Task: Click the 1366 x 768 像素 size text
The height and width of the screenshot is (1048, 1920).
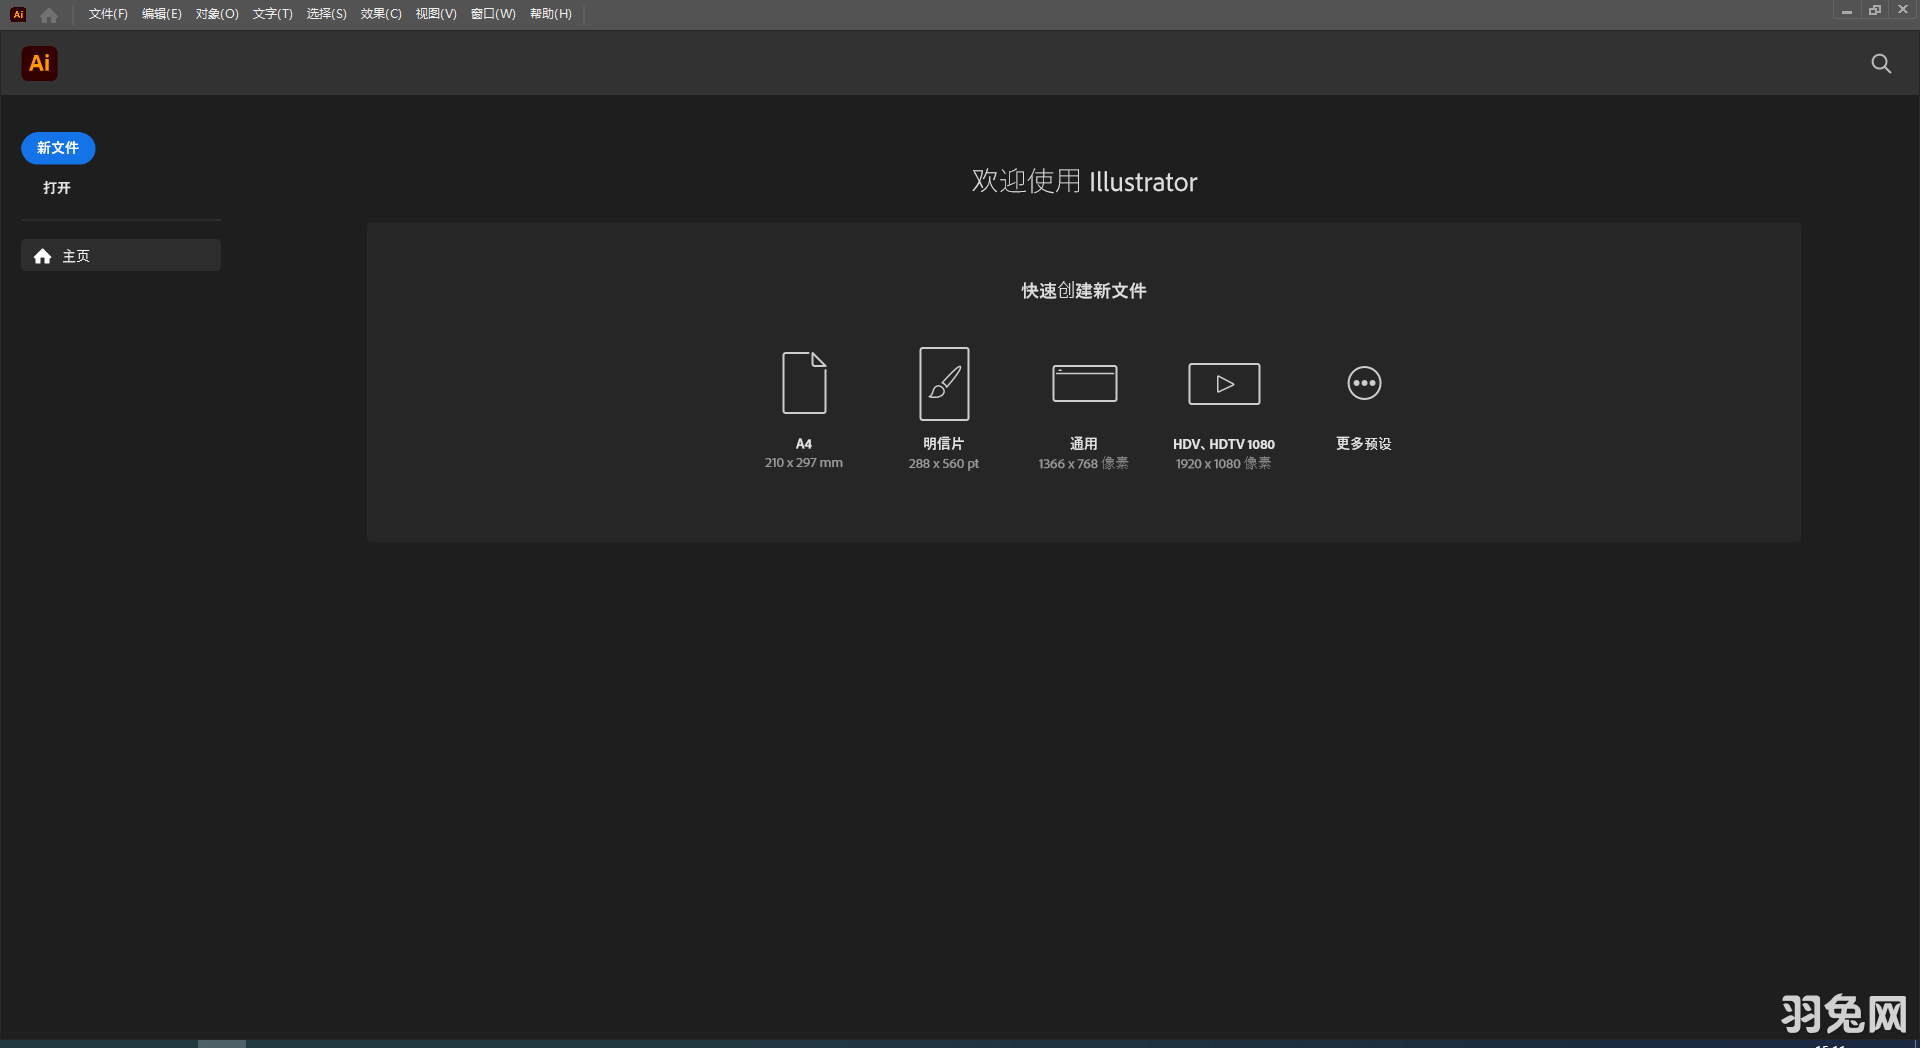Action: click(x=1084, y=464)
